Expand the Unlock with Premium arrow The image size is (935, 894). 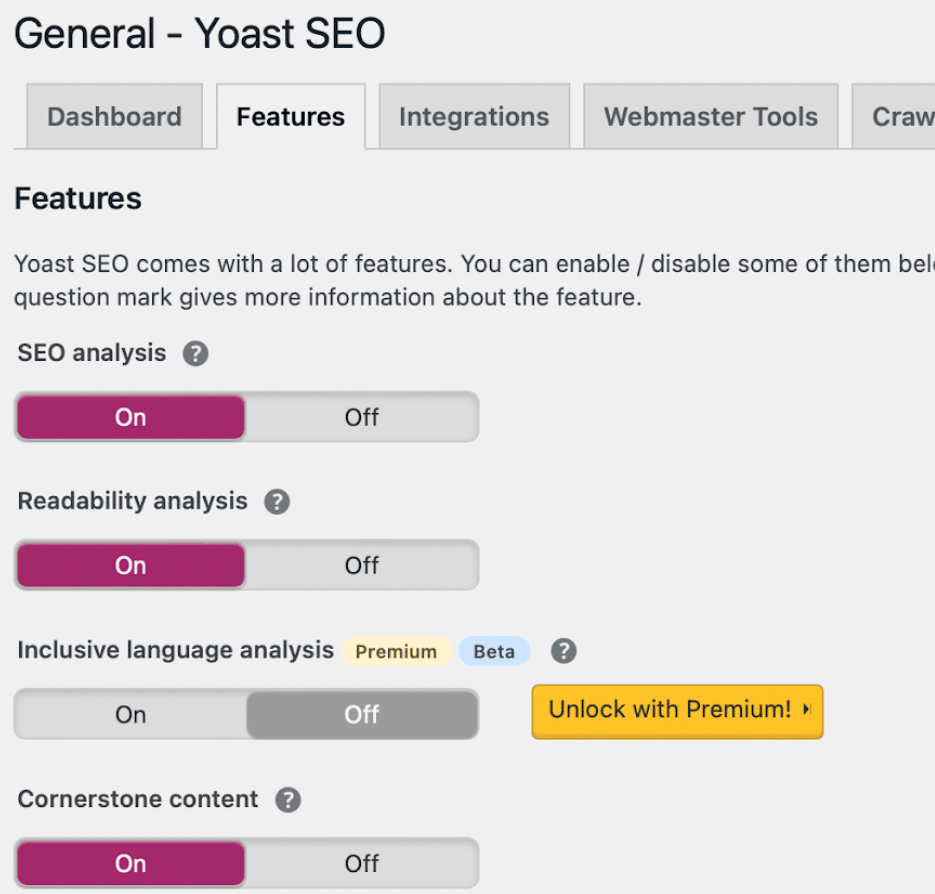point(806,712)
